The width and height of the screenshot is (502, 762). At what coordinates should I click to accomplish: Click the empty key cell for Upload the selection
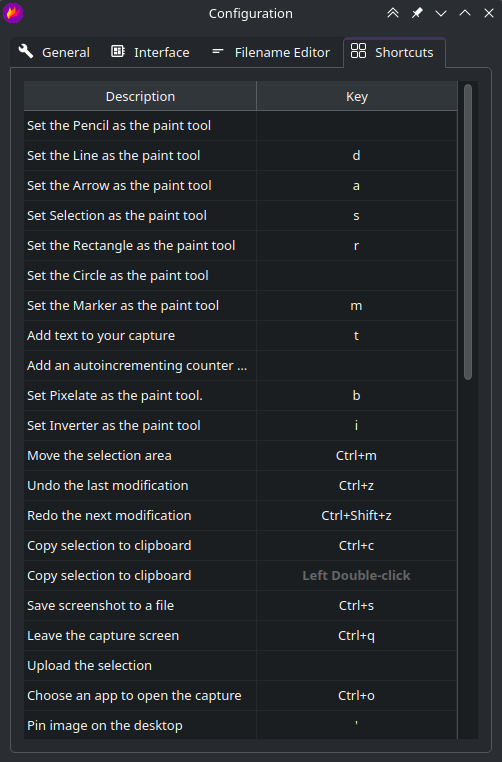(357, 666)
